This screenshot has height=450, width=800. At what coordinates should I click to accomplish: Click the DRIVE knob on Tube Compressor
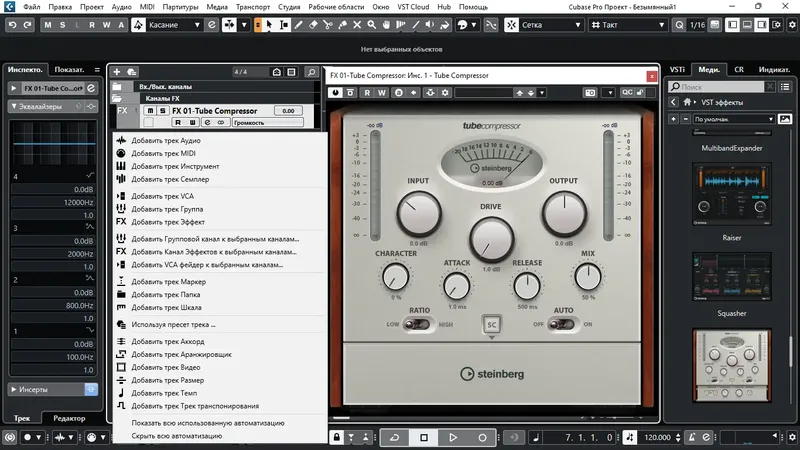(x=490, y=238)
